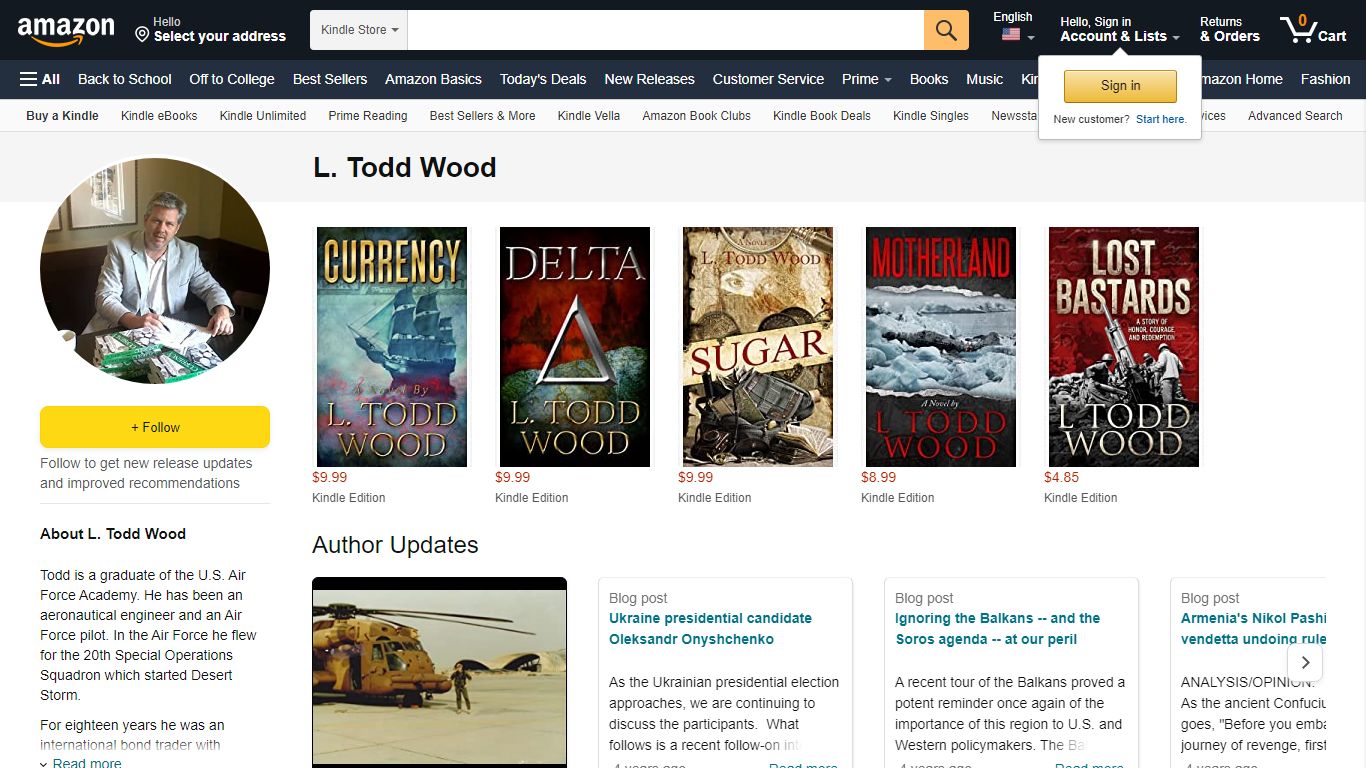Select Kindle Singles tab

click(x=931, y=116)
